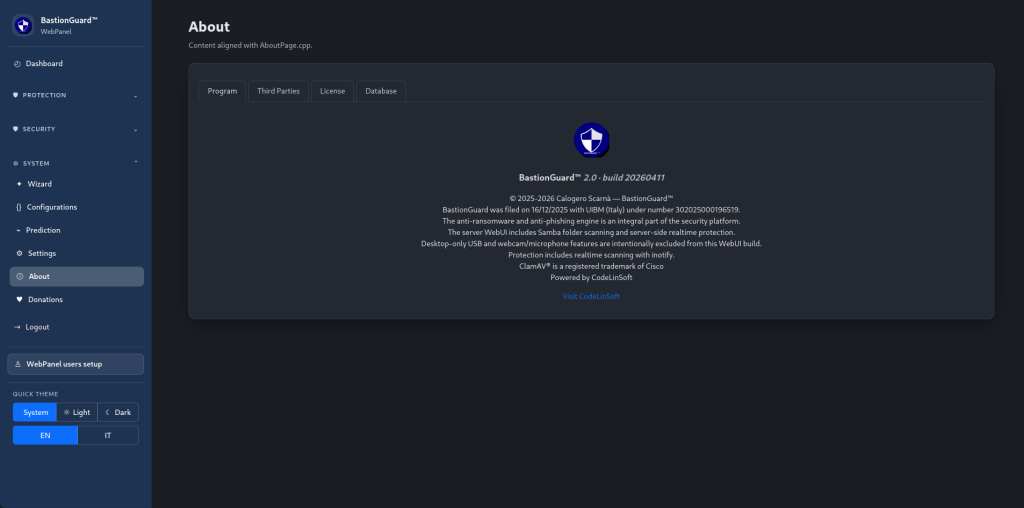Screen dimensions: 1024x508
Task: Click 'ClamAV® is a registered trademark of Cisco'
Action: click(591, 266)
